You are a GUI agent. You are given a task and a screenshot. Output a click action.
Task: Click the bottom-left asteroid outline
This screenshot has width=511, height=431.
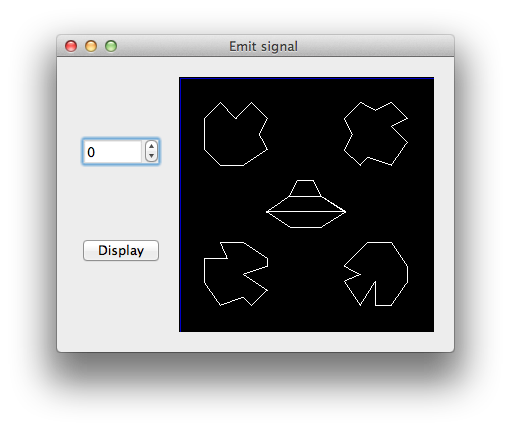235,274
